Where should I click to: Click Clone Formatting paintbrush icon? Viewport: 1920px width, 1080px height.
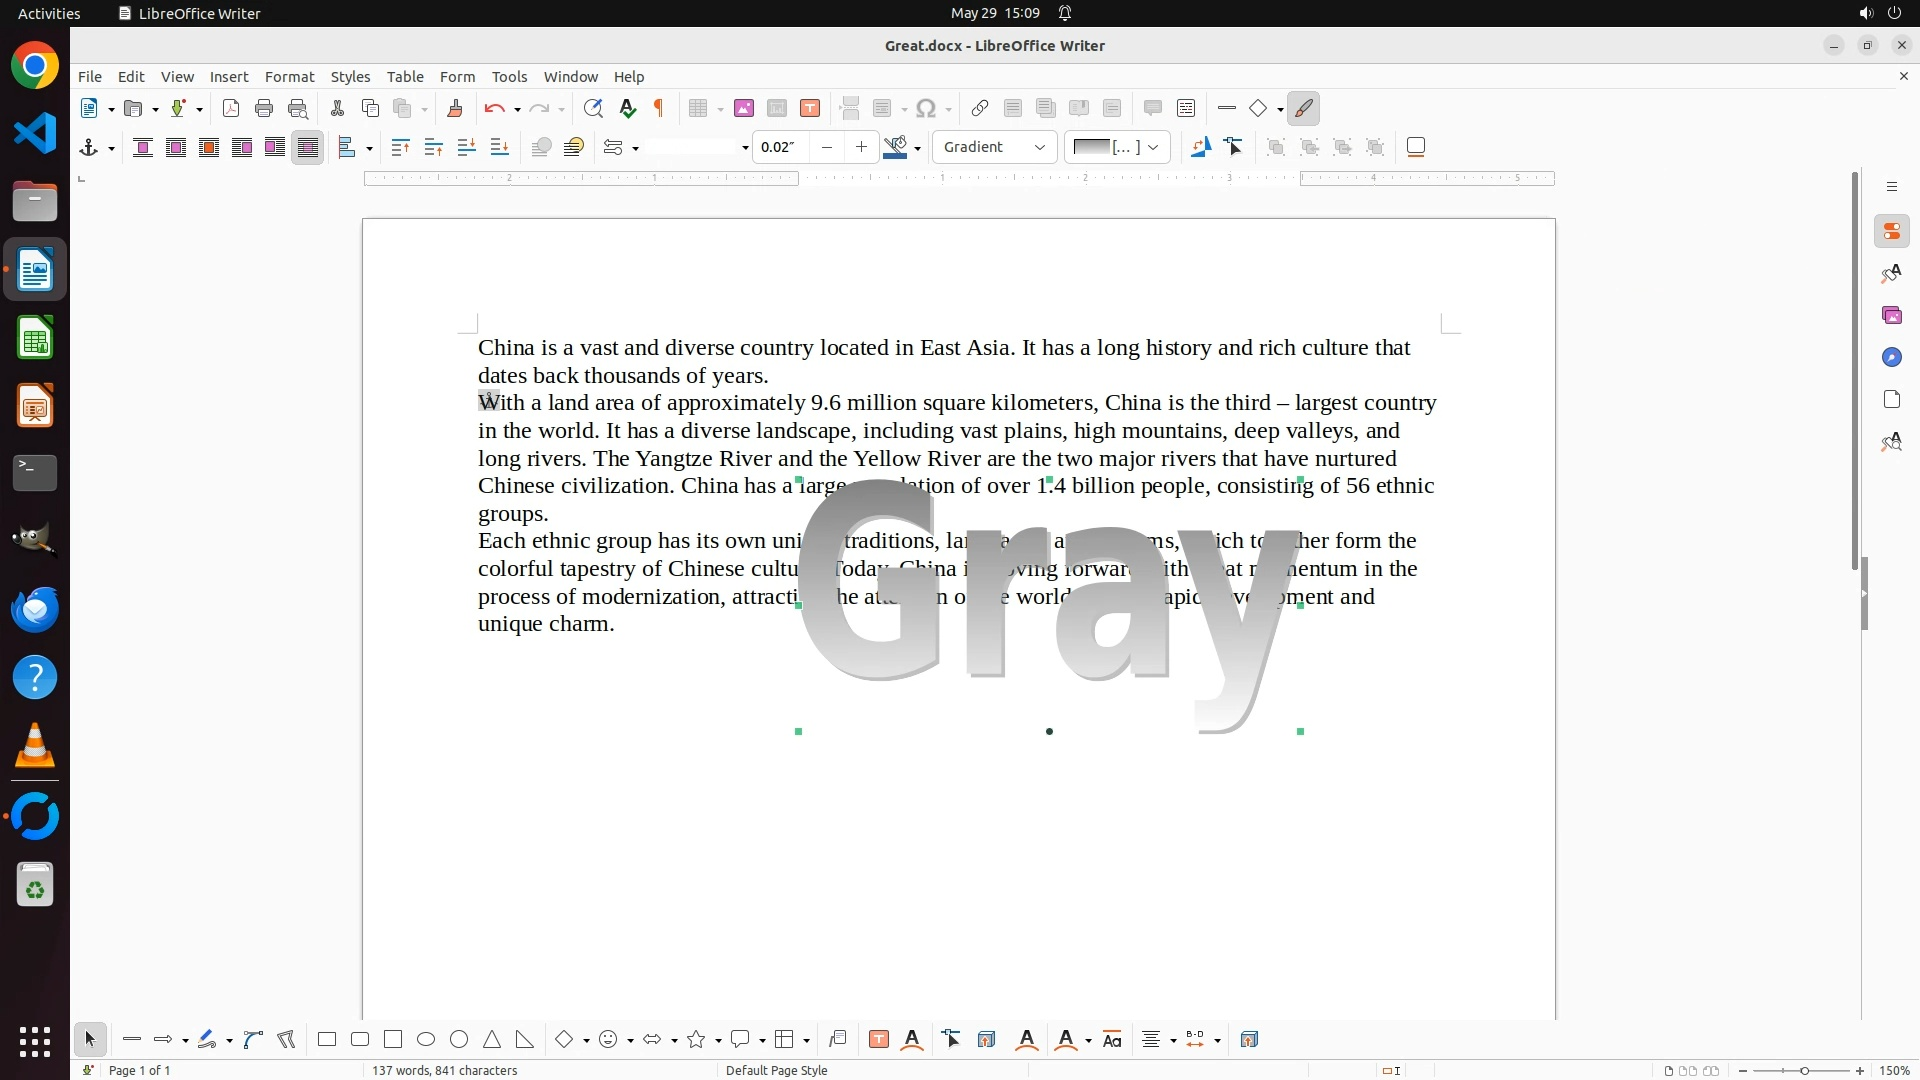(x=455, y=109)
